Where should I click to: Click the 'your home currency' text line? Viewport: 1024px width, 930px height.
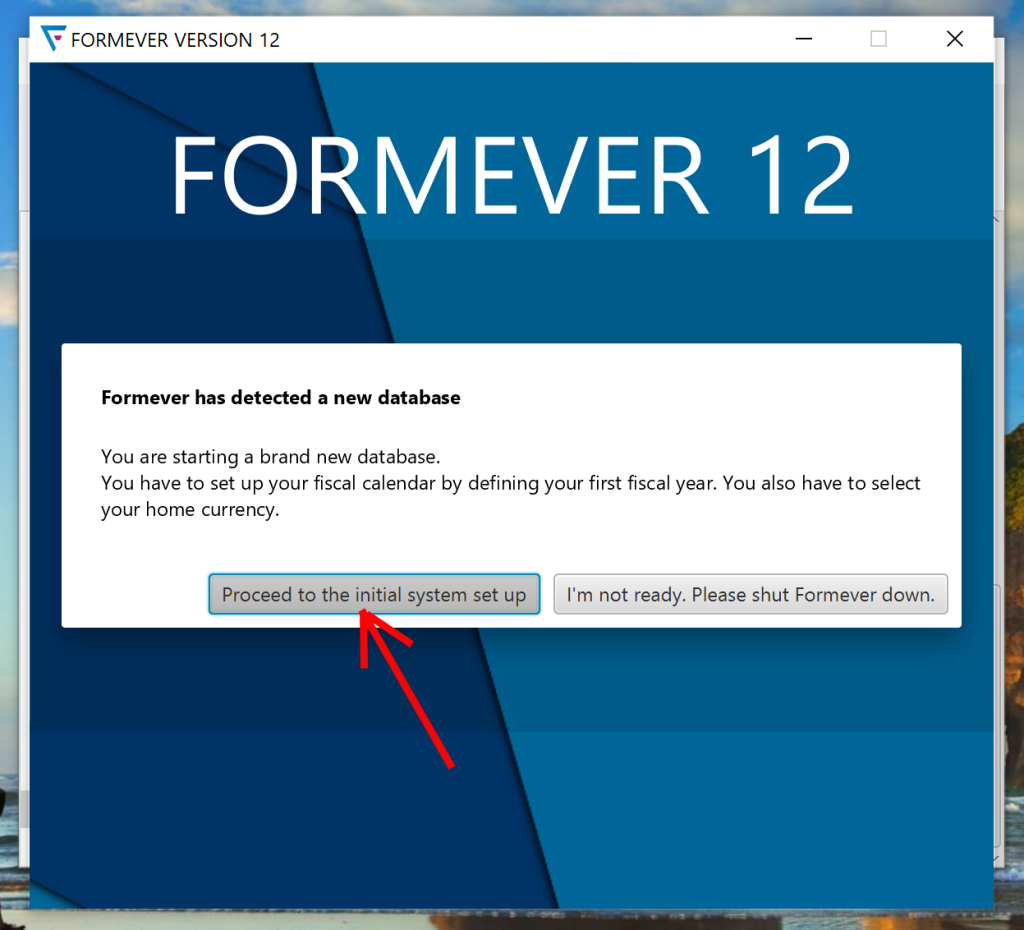[x=190, y=509]
